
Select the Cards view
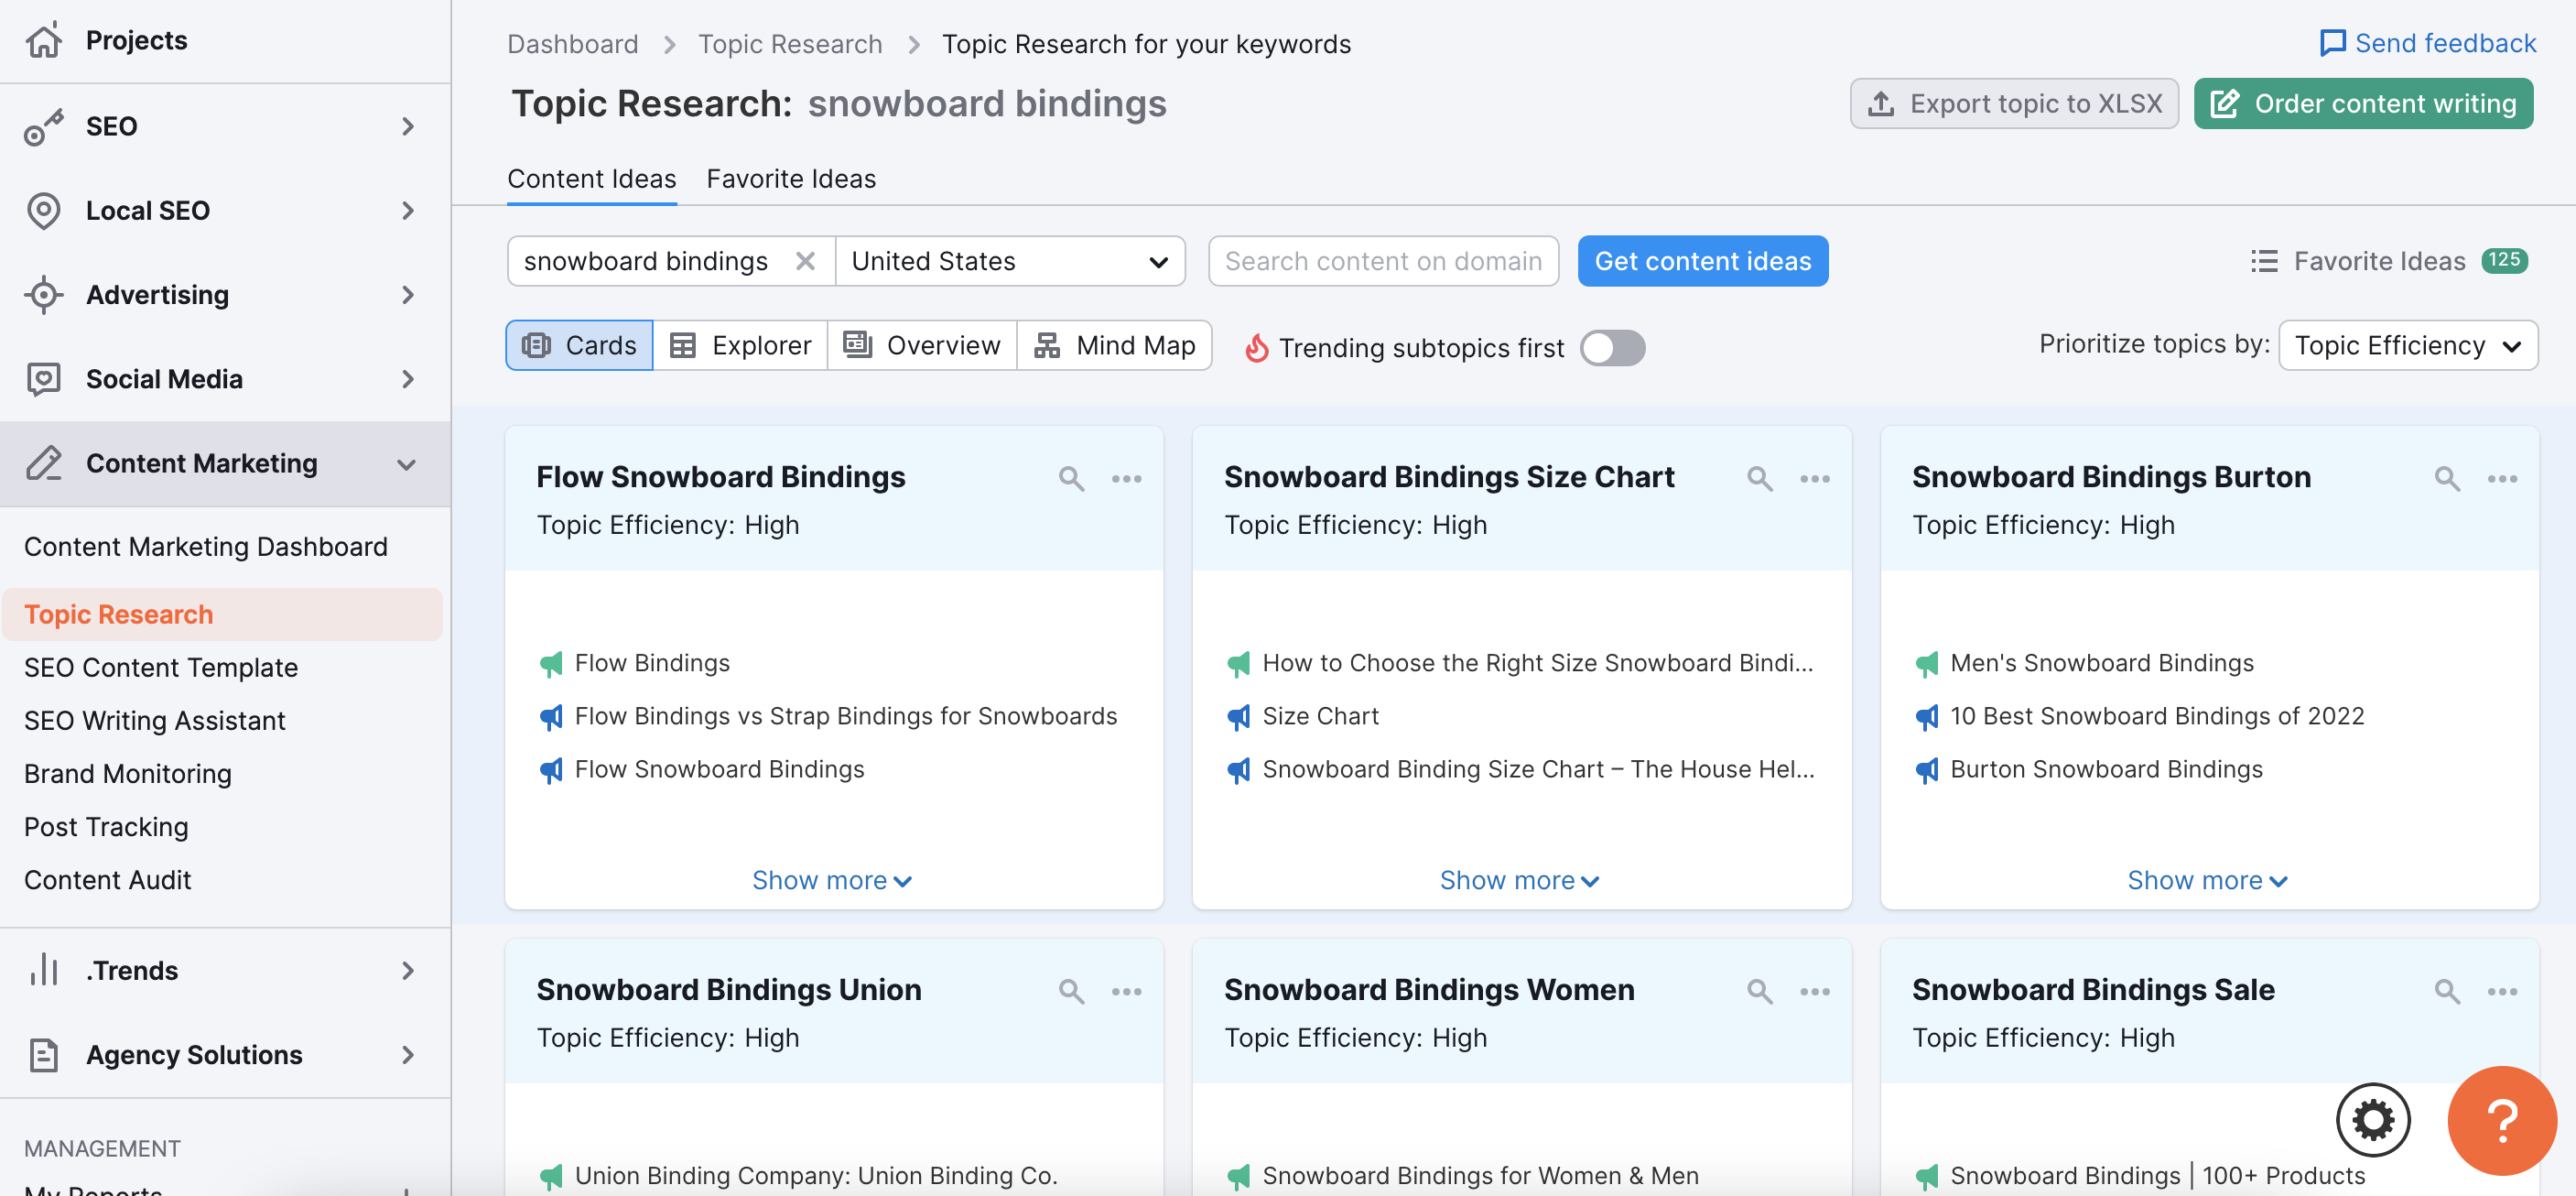click(x=579, y=345)
